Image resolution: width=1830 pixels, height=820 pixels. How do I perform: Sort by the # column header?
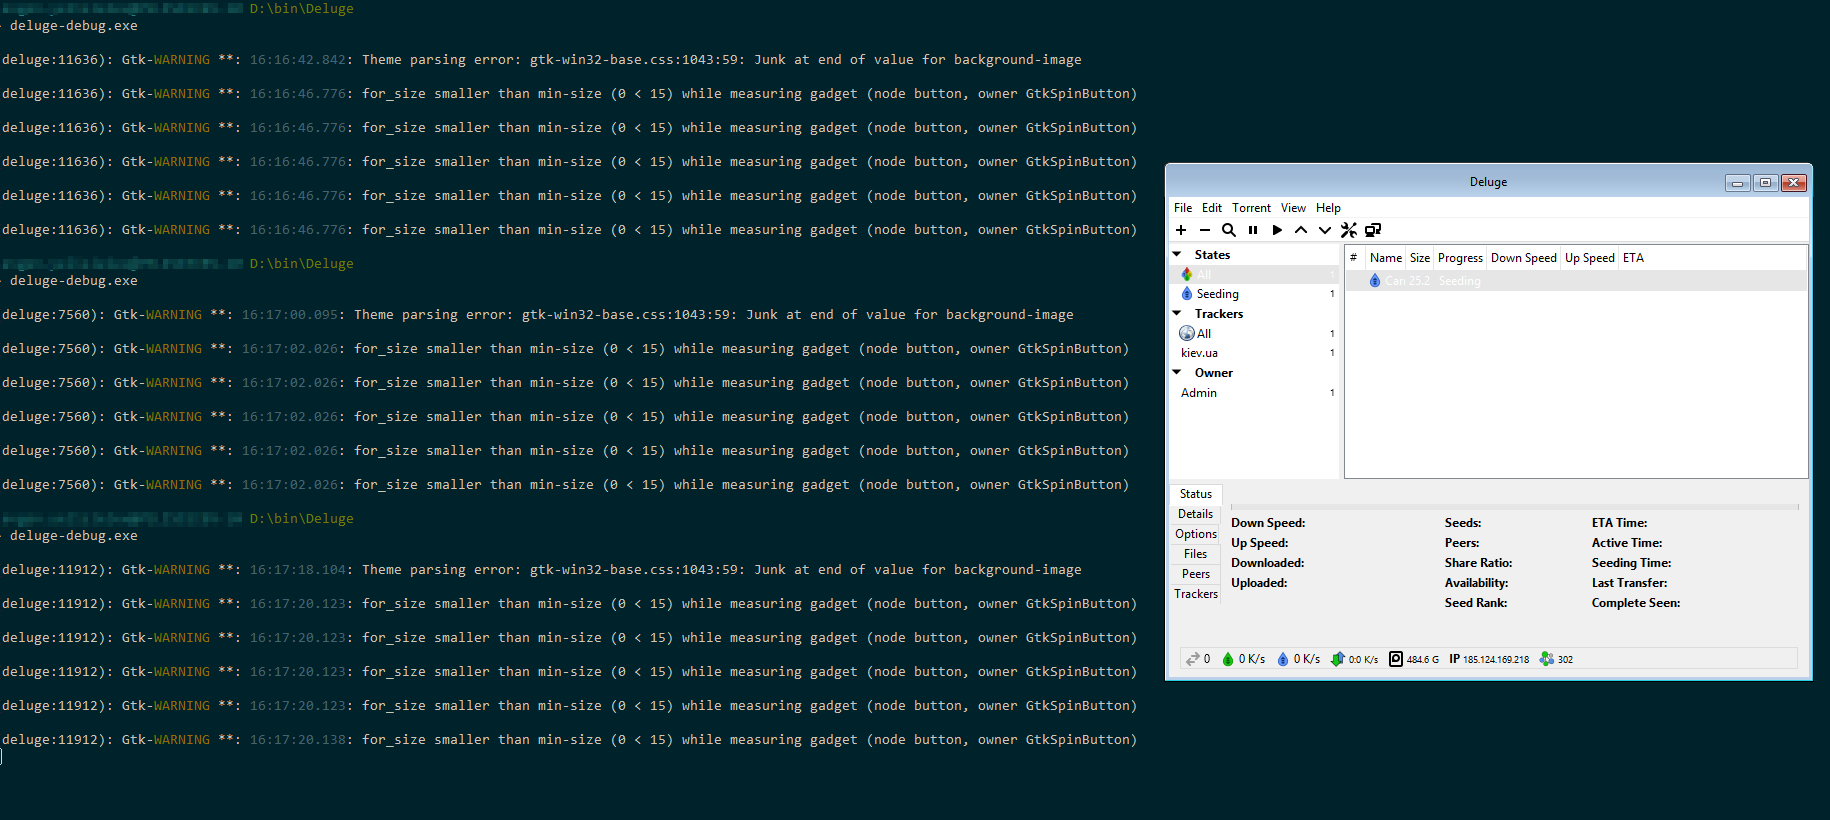click(1354, 258)
